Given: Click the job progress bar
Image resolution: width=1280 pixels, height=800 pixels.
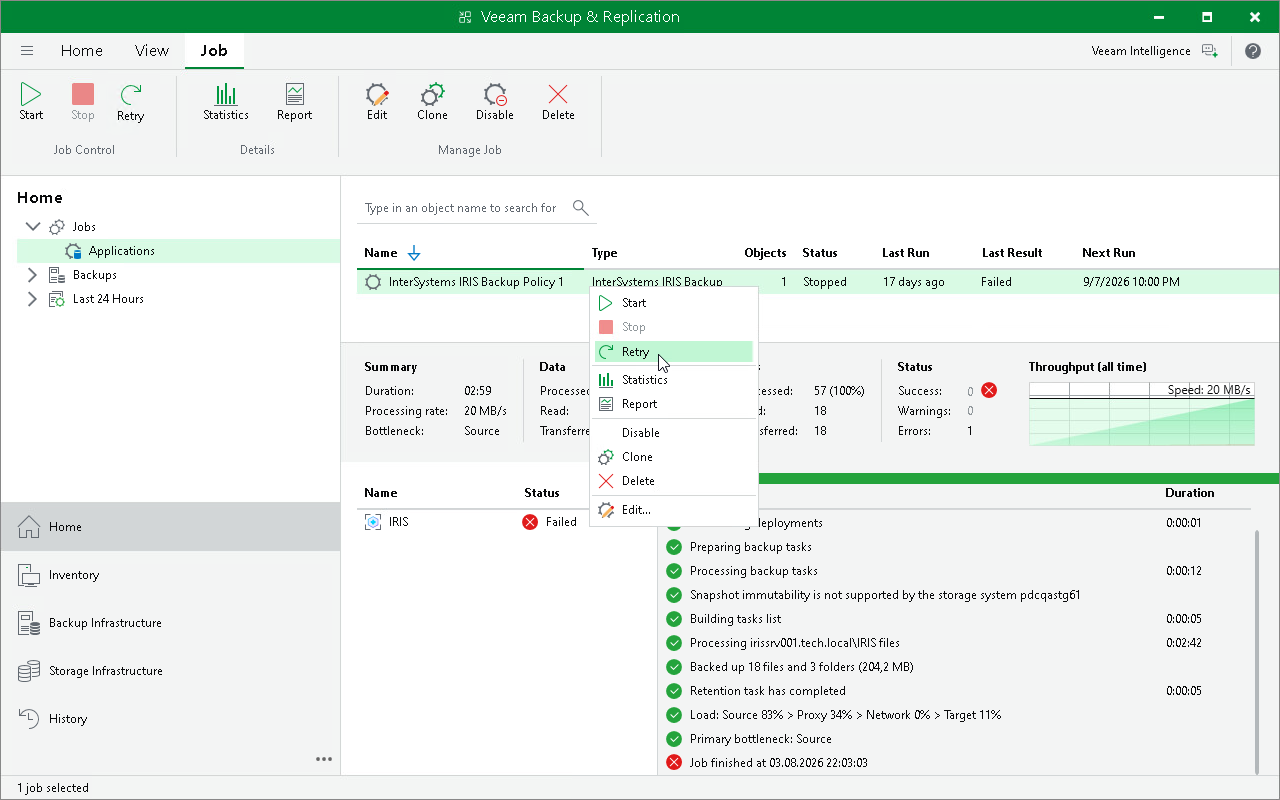Looking at the screenshot, I should [1019, 479].
